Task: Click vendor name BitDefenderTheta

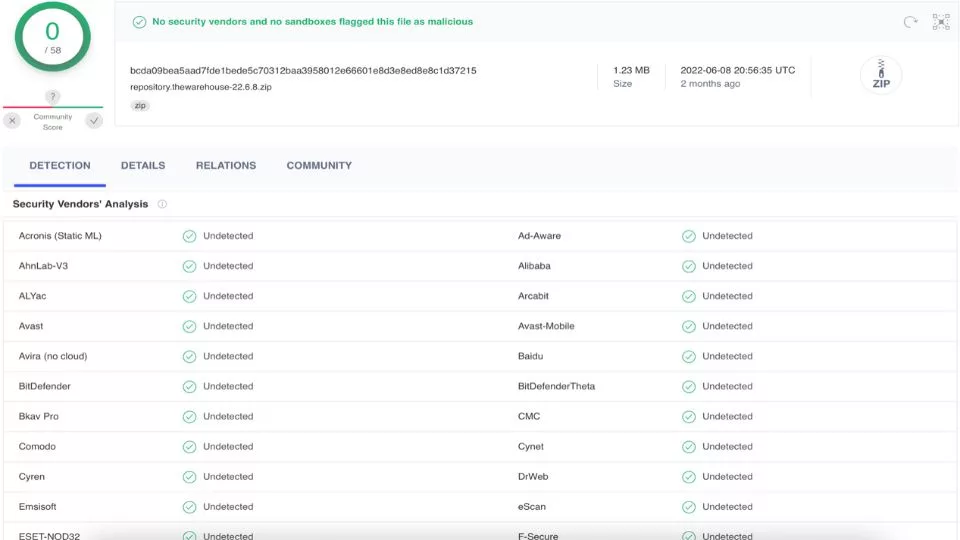Action: (557, 386)
